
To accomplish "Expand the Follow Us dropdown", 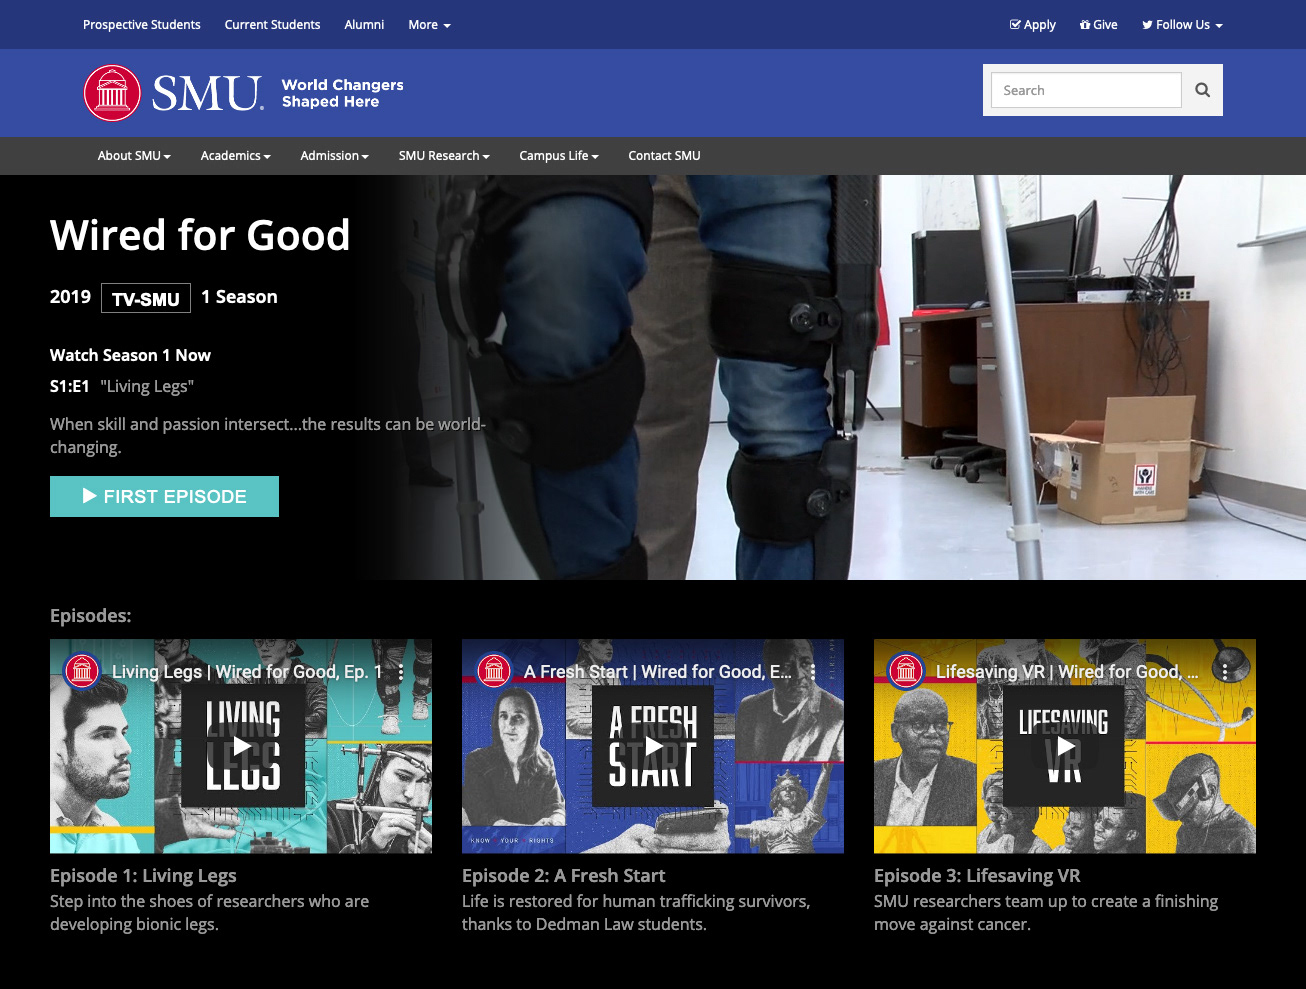I will point(1183,25).
